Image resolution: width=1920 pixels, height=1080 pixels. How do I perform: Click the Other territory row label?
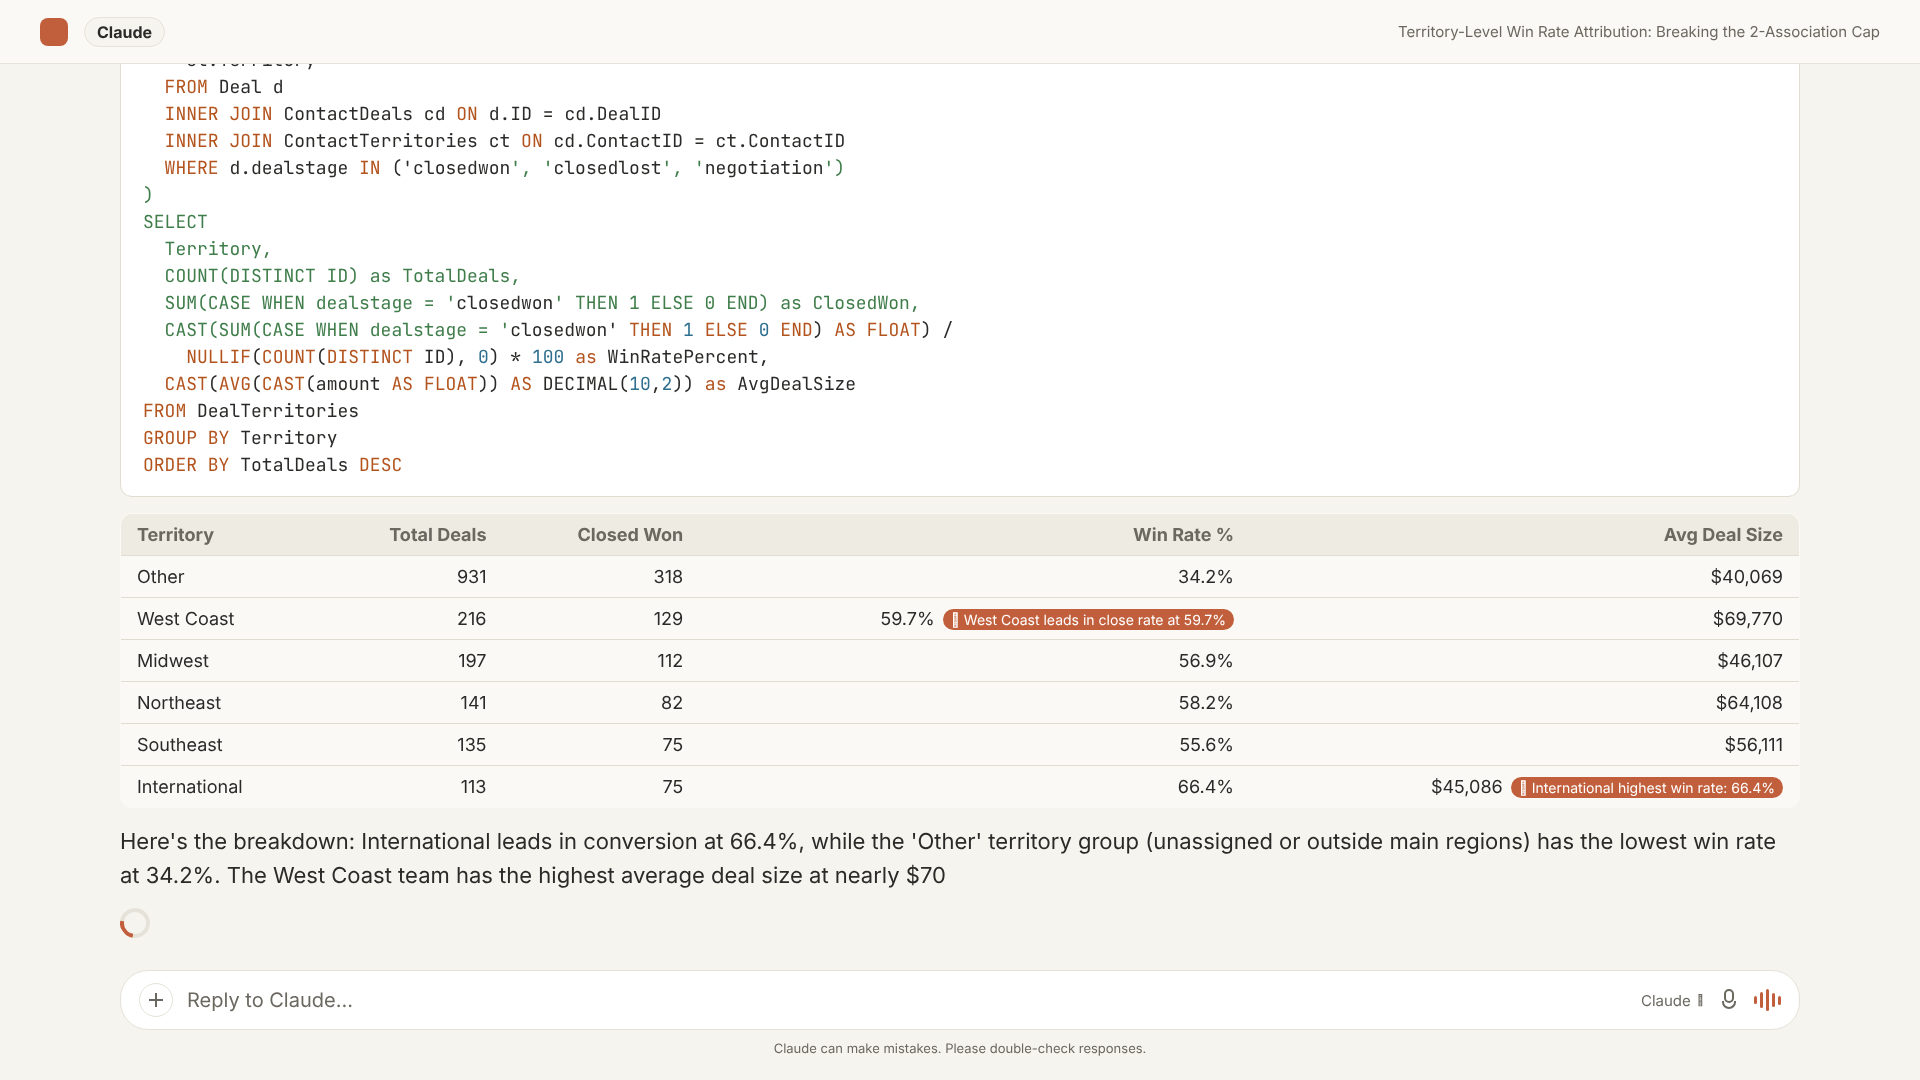161,577
